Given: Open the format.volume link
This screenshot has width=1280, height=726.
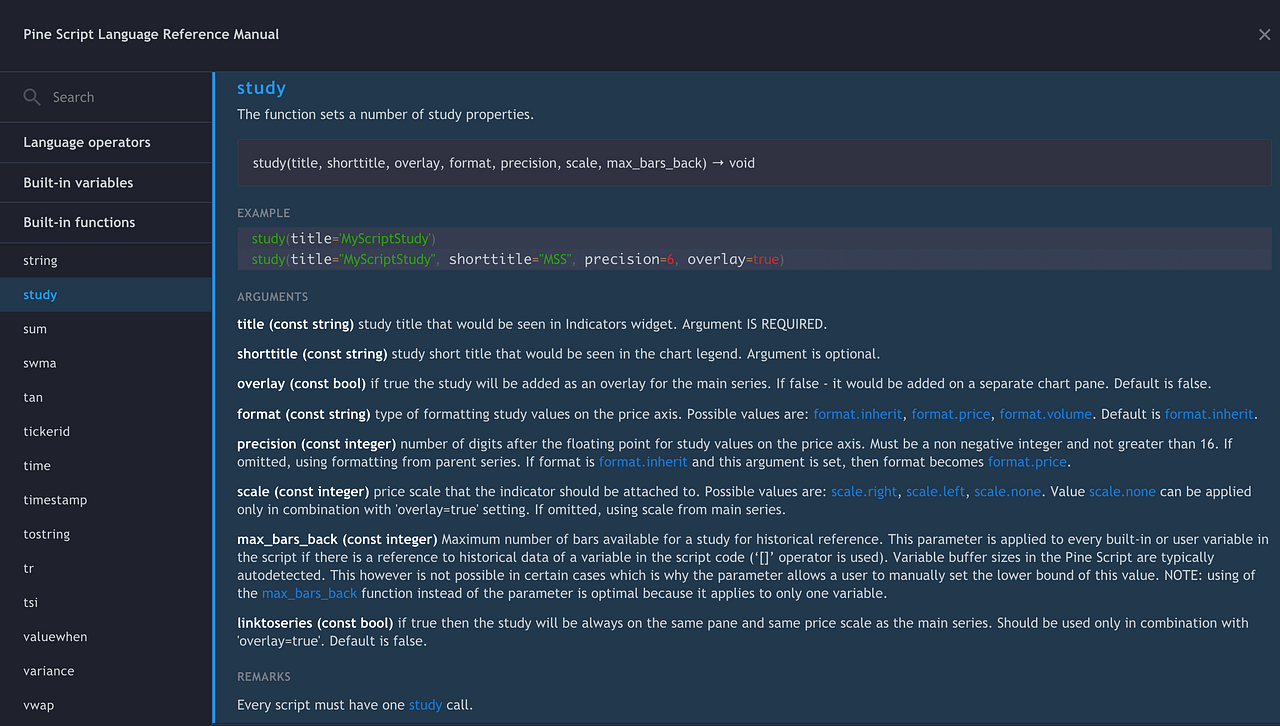Looking at the screenshot, I should point(1046,414).
